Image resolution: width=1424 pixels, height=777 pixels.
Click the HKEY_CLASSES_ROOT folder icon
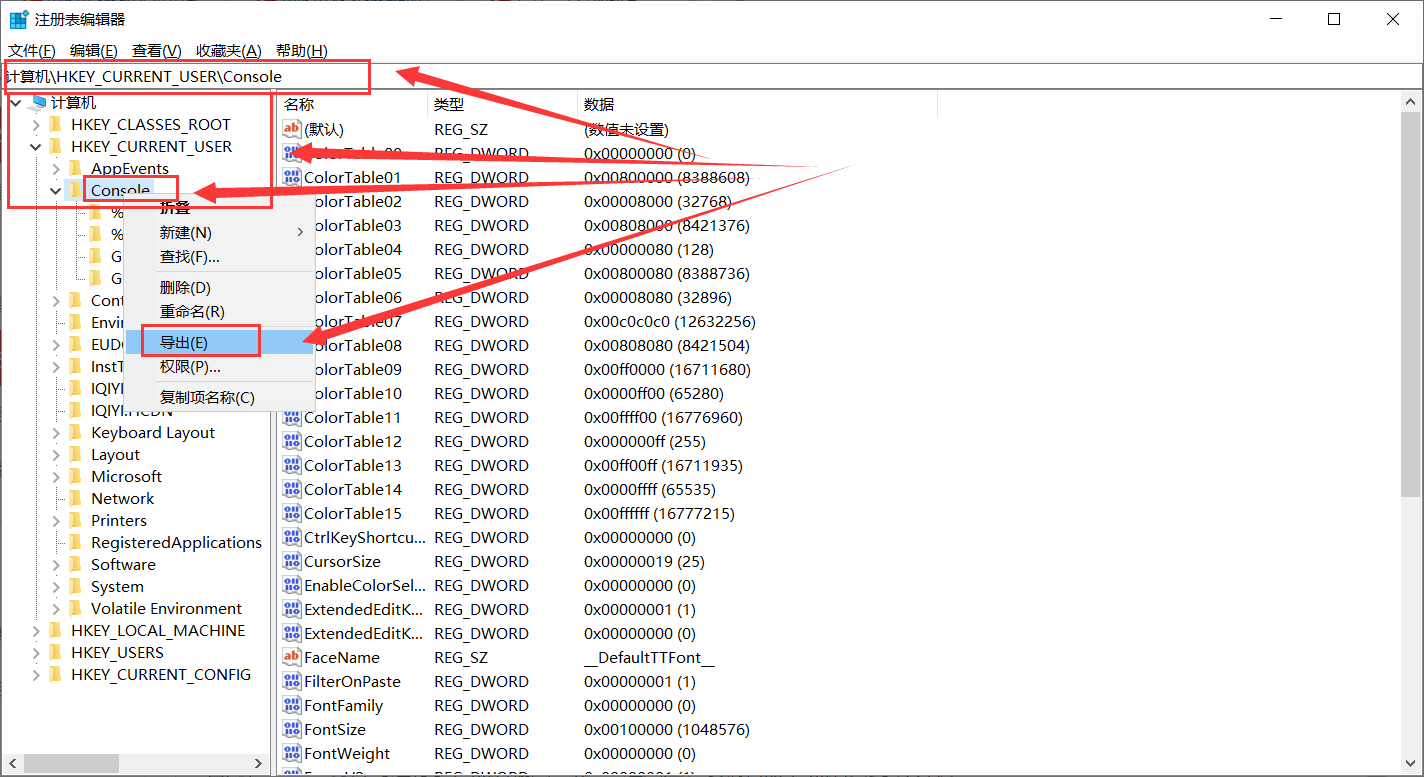[x=56, y=124]
